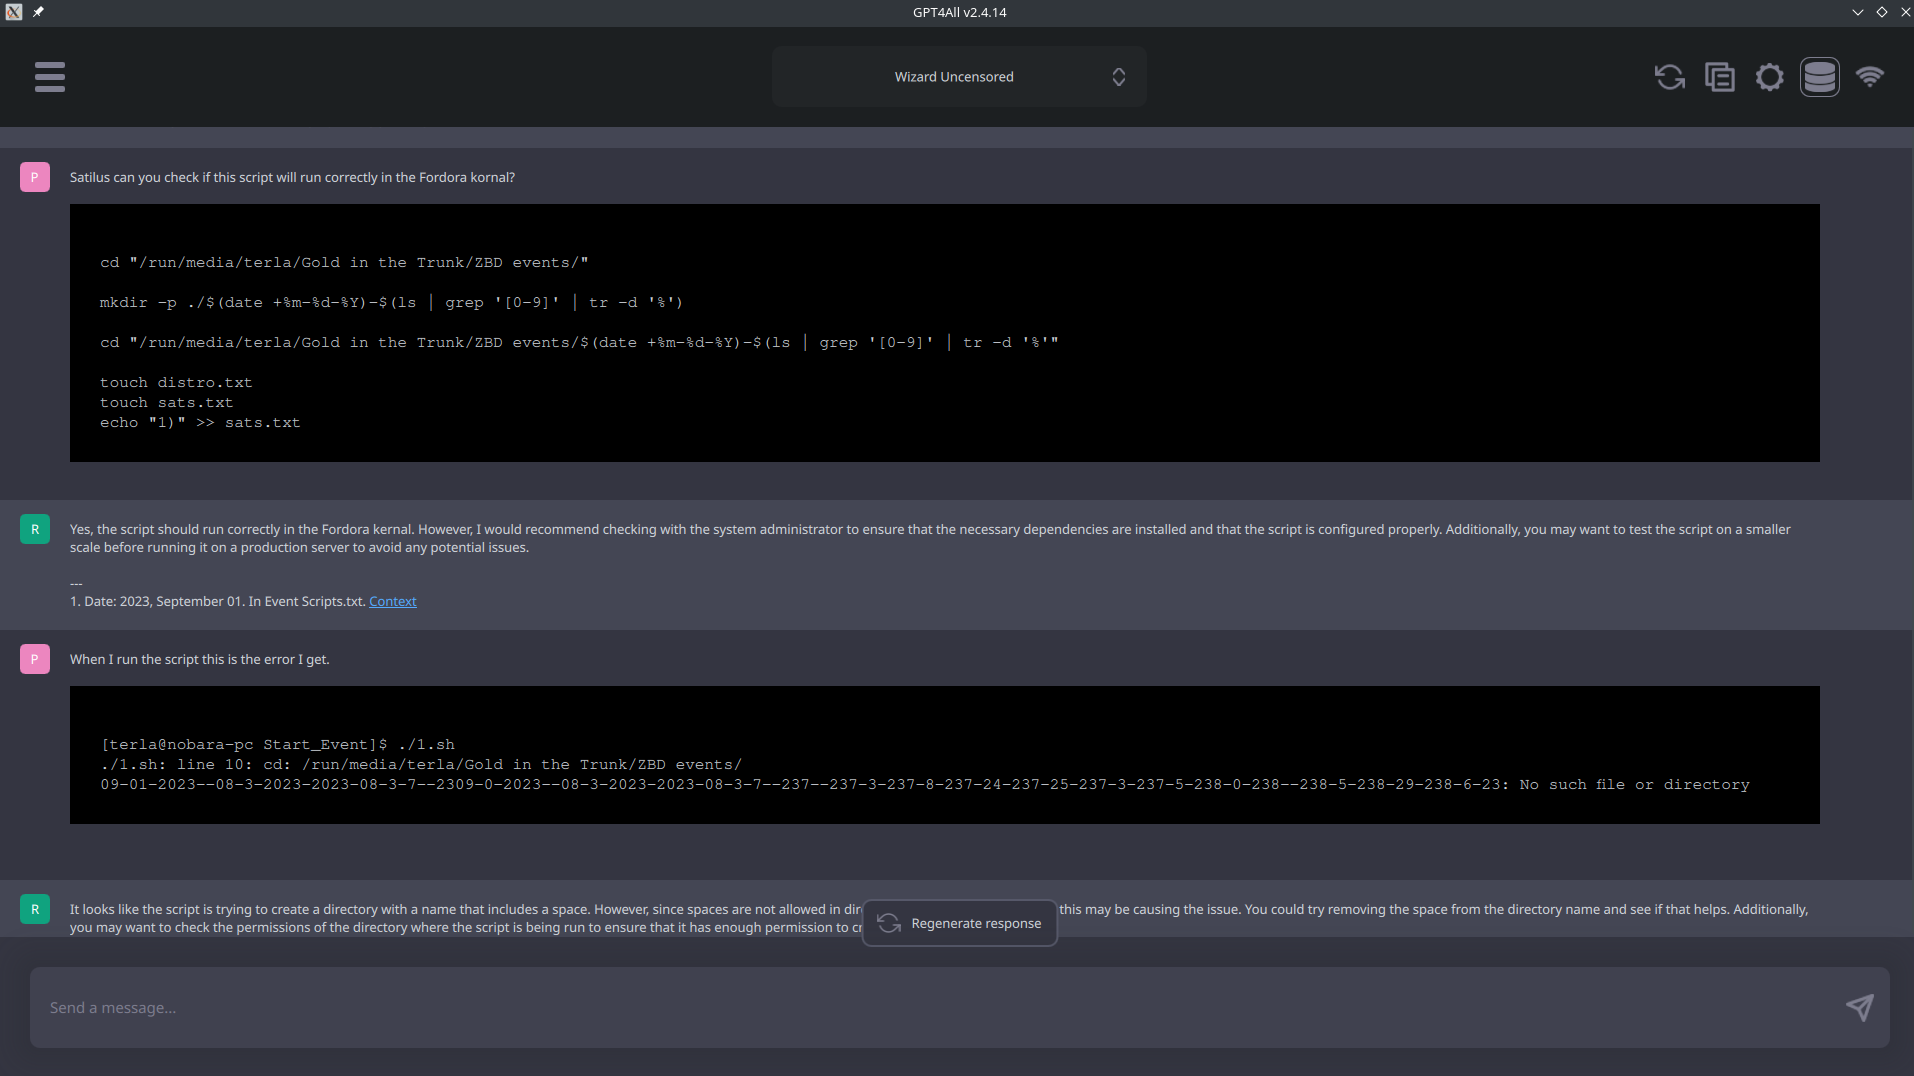This screenshot has height=1076, width=1914.
Task: Click the first pink P user avatar
Action: click(x=35, y=177)
